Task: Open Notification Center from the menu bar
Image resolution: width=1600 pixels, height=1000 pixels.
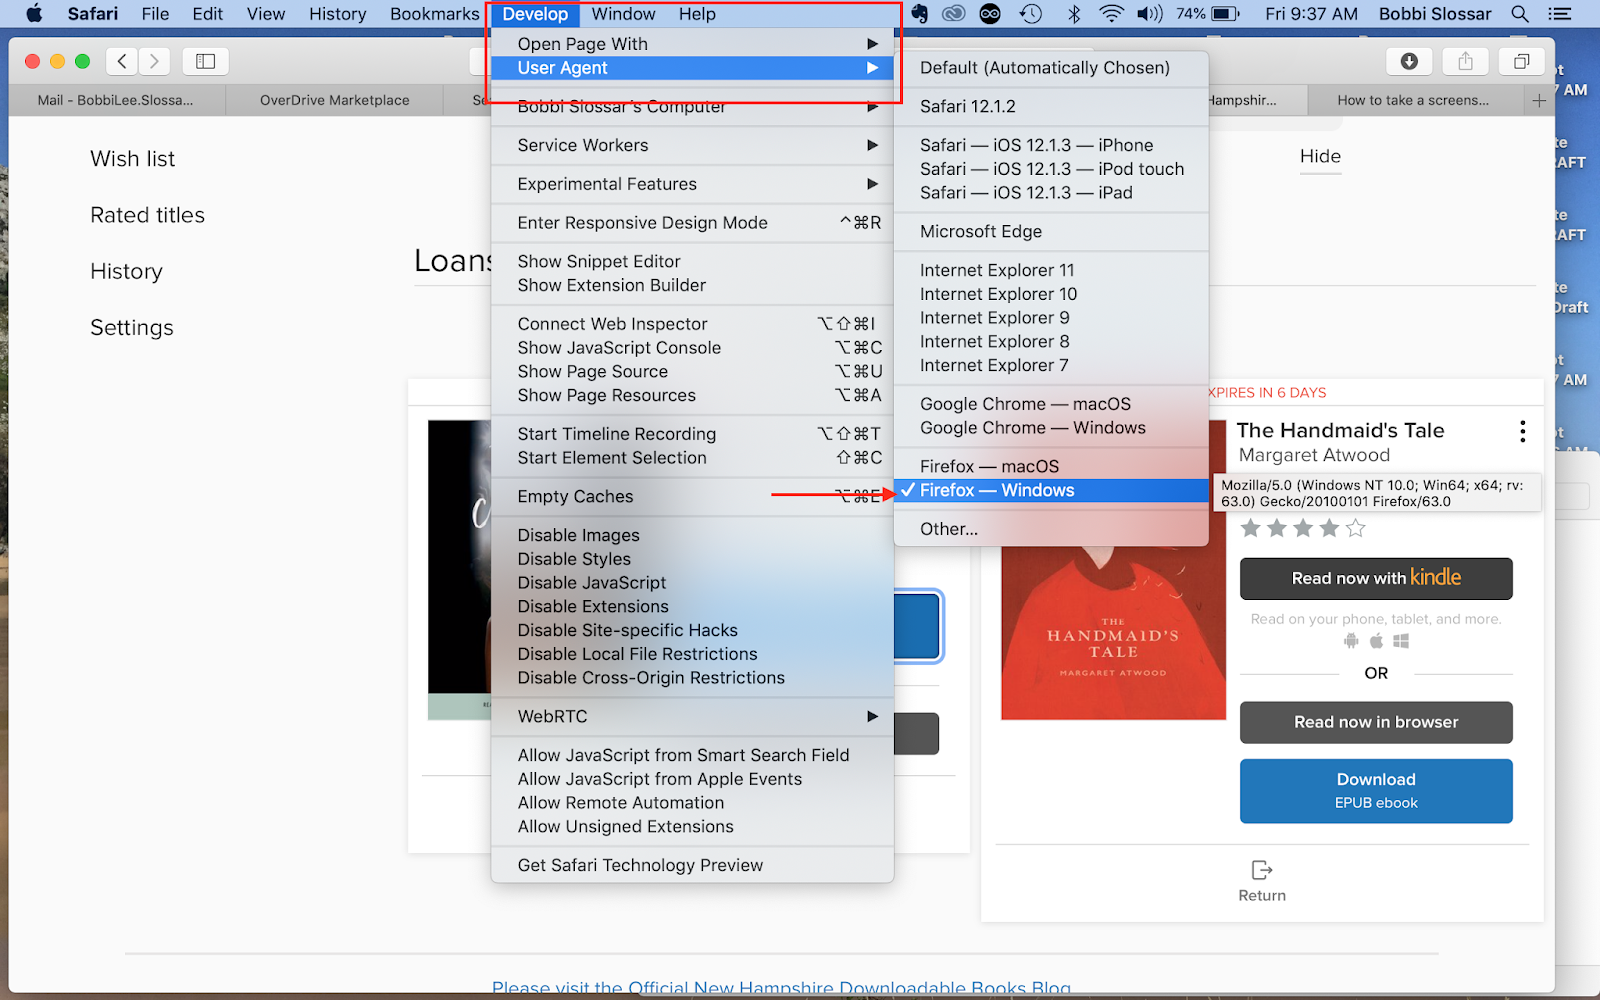Action: point(1559,14)
